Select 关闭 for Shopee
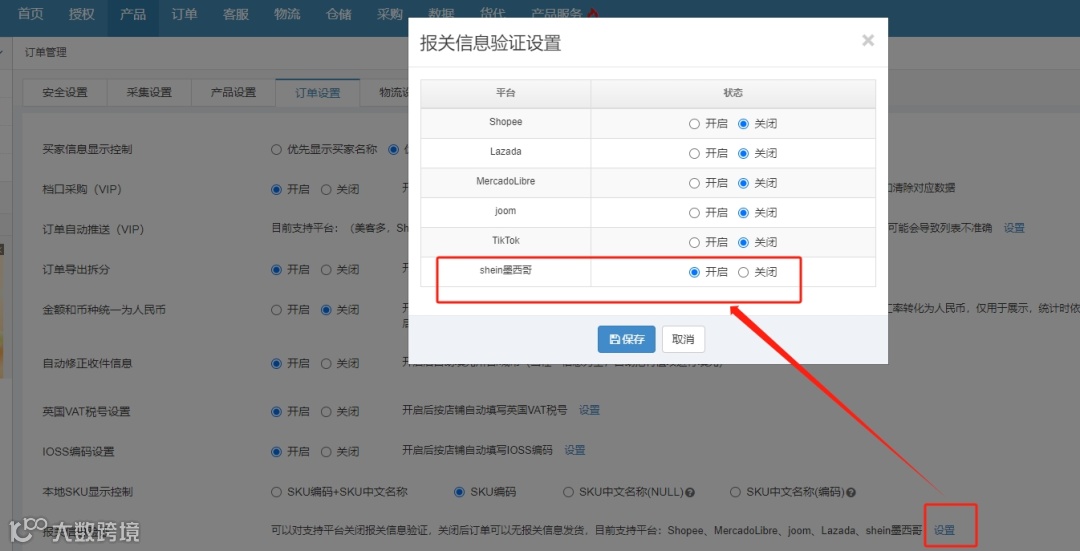This screenshot has width=1080, height=551. (743, 124)
